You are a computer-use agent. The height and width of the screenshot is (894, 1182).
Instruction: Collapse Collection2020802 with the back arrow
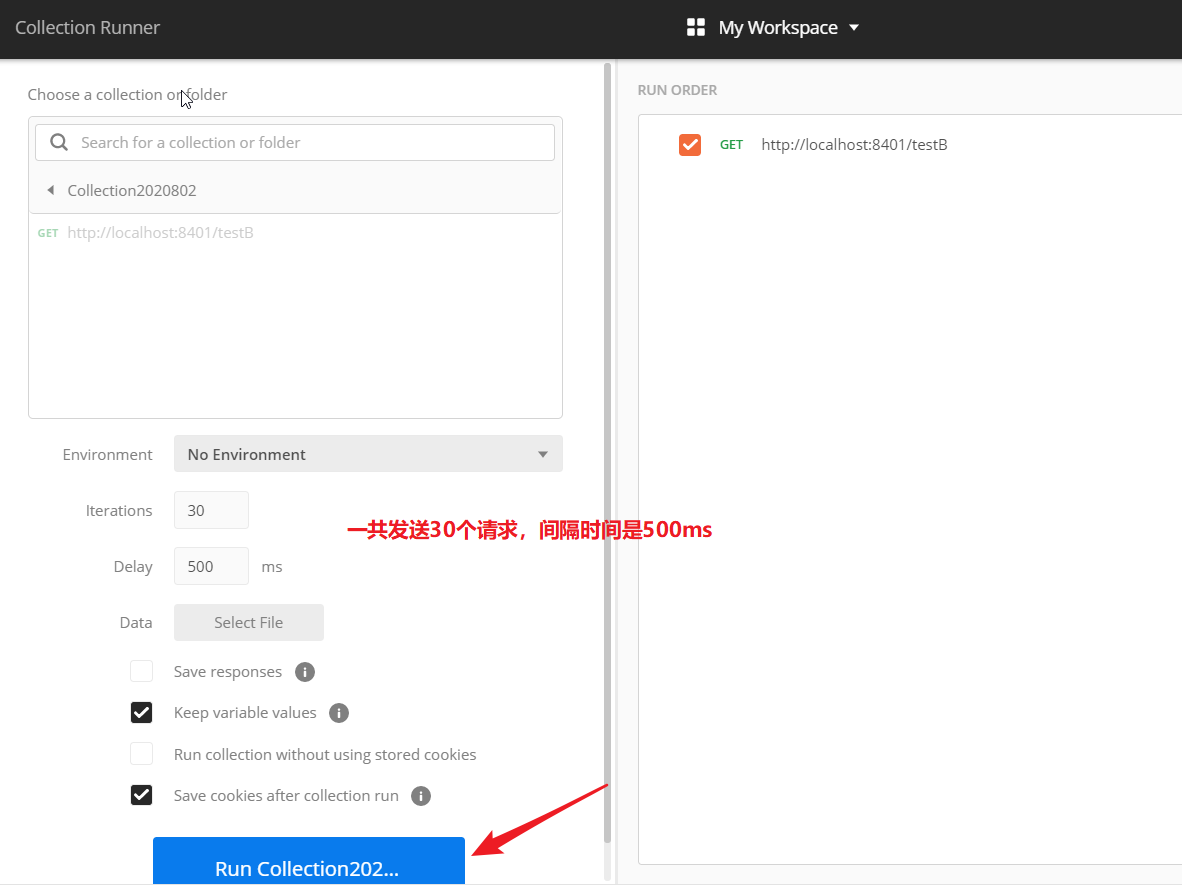click(51, 190)
